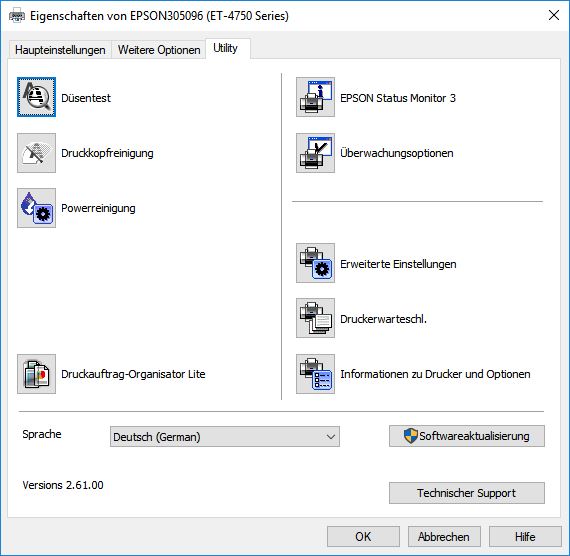Viewport: 570px width, 556px height.
Task: Click Erweiterte Einstellungen label text
Action: click(398, 264)
